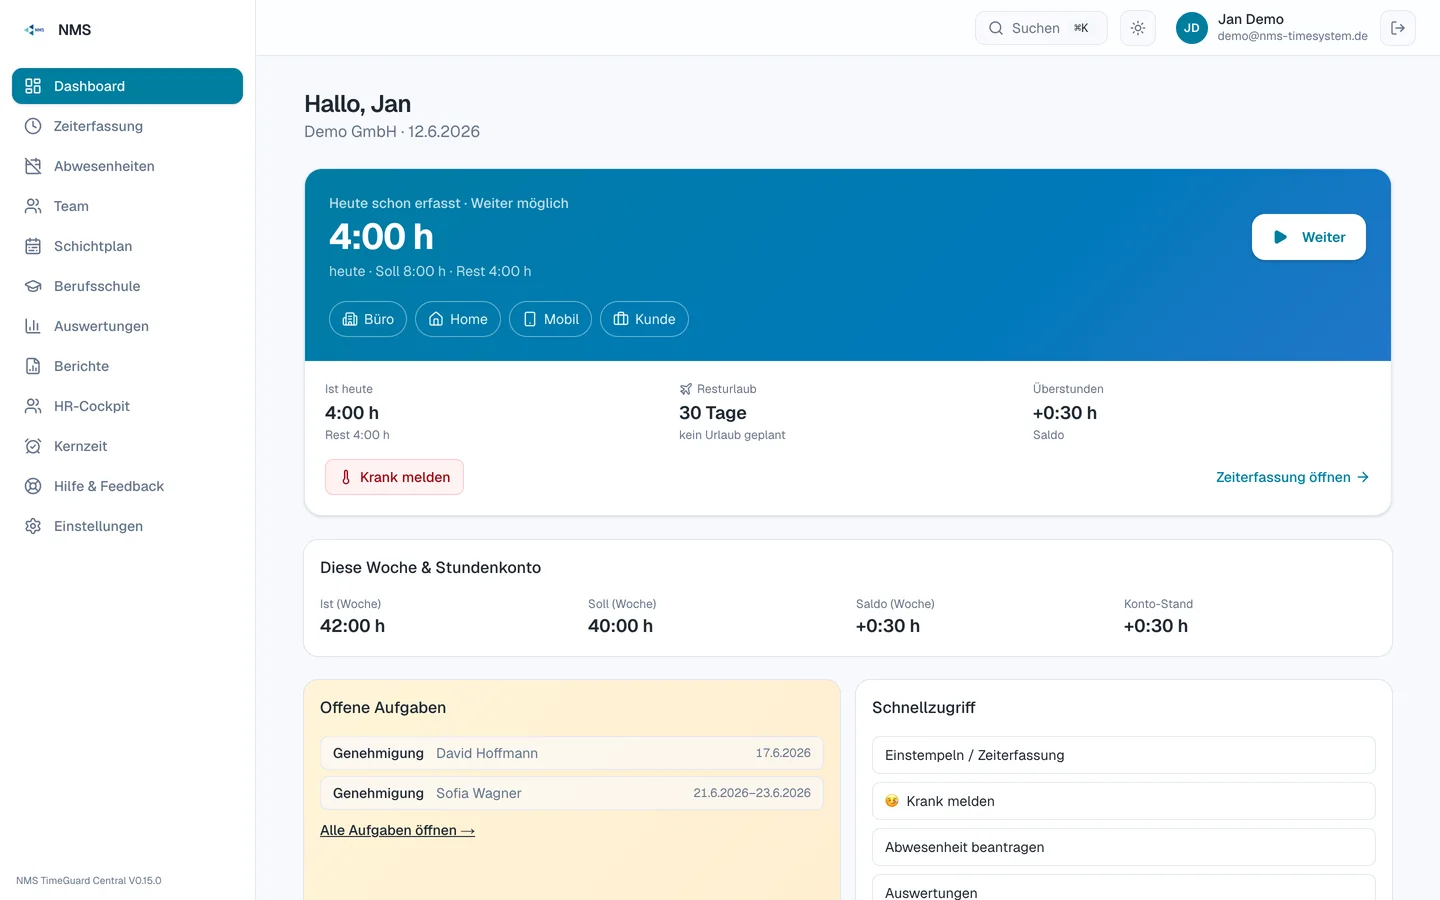1440x900 pixels.
Task: Click Auswertungen in Schnellzugriff
Action: [1124, 888]
